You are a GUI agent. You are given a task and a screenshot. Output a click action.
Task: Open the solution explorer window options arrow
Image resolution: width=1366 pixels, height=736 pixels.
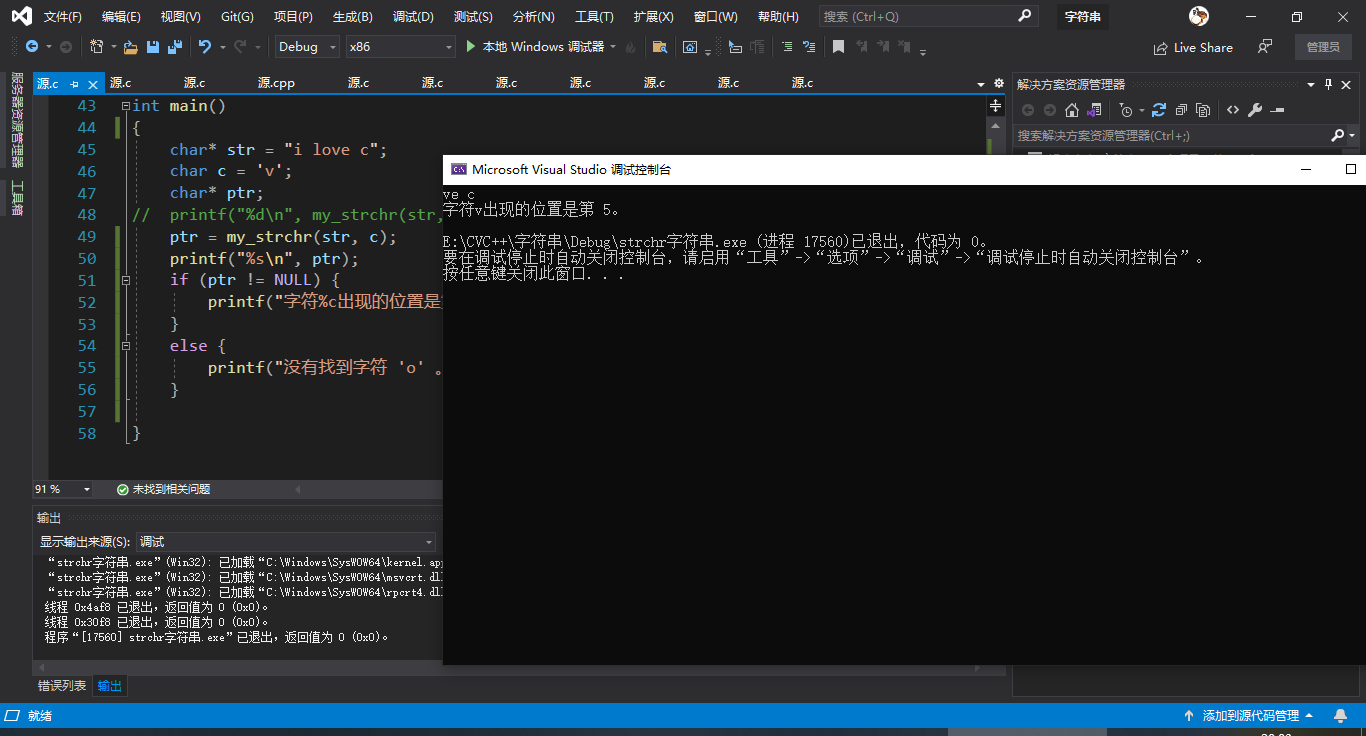pos(1310,84)
